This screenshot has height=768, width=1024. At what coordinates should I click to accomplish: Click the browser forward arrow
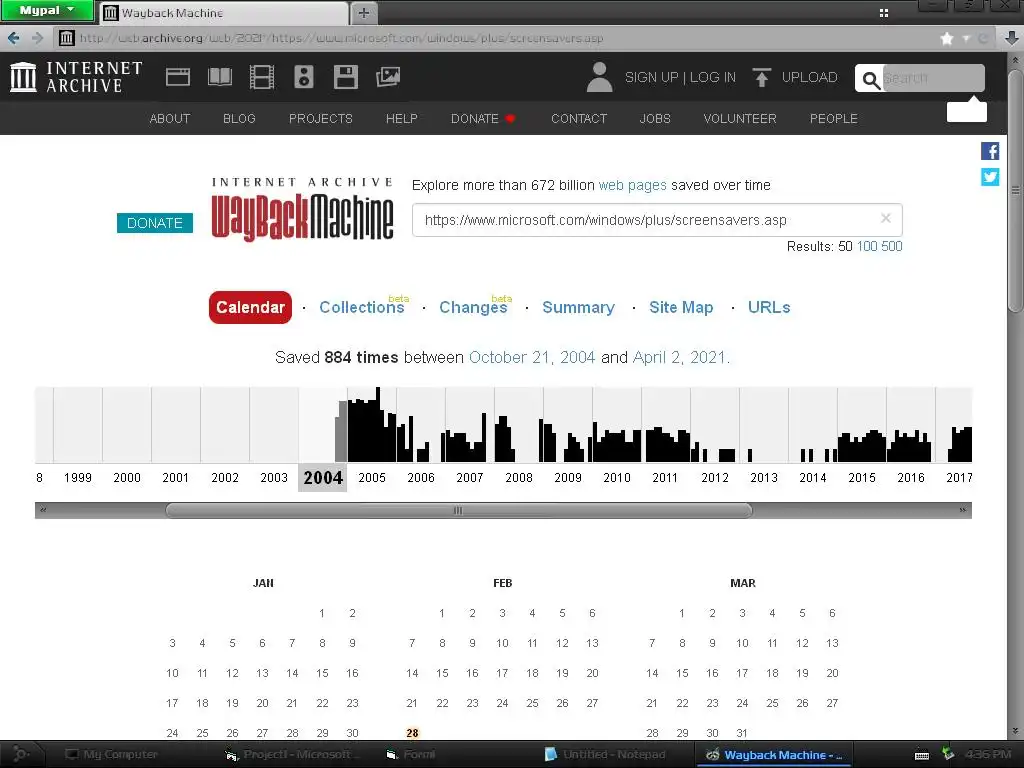[x=37, y=38]
